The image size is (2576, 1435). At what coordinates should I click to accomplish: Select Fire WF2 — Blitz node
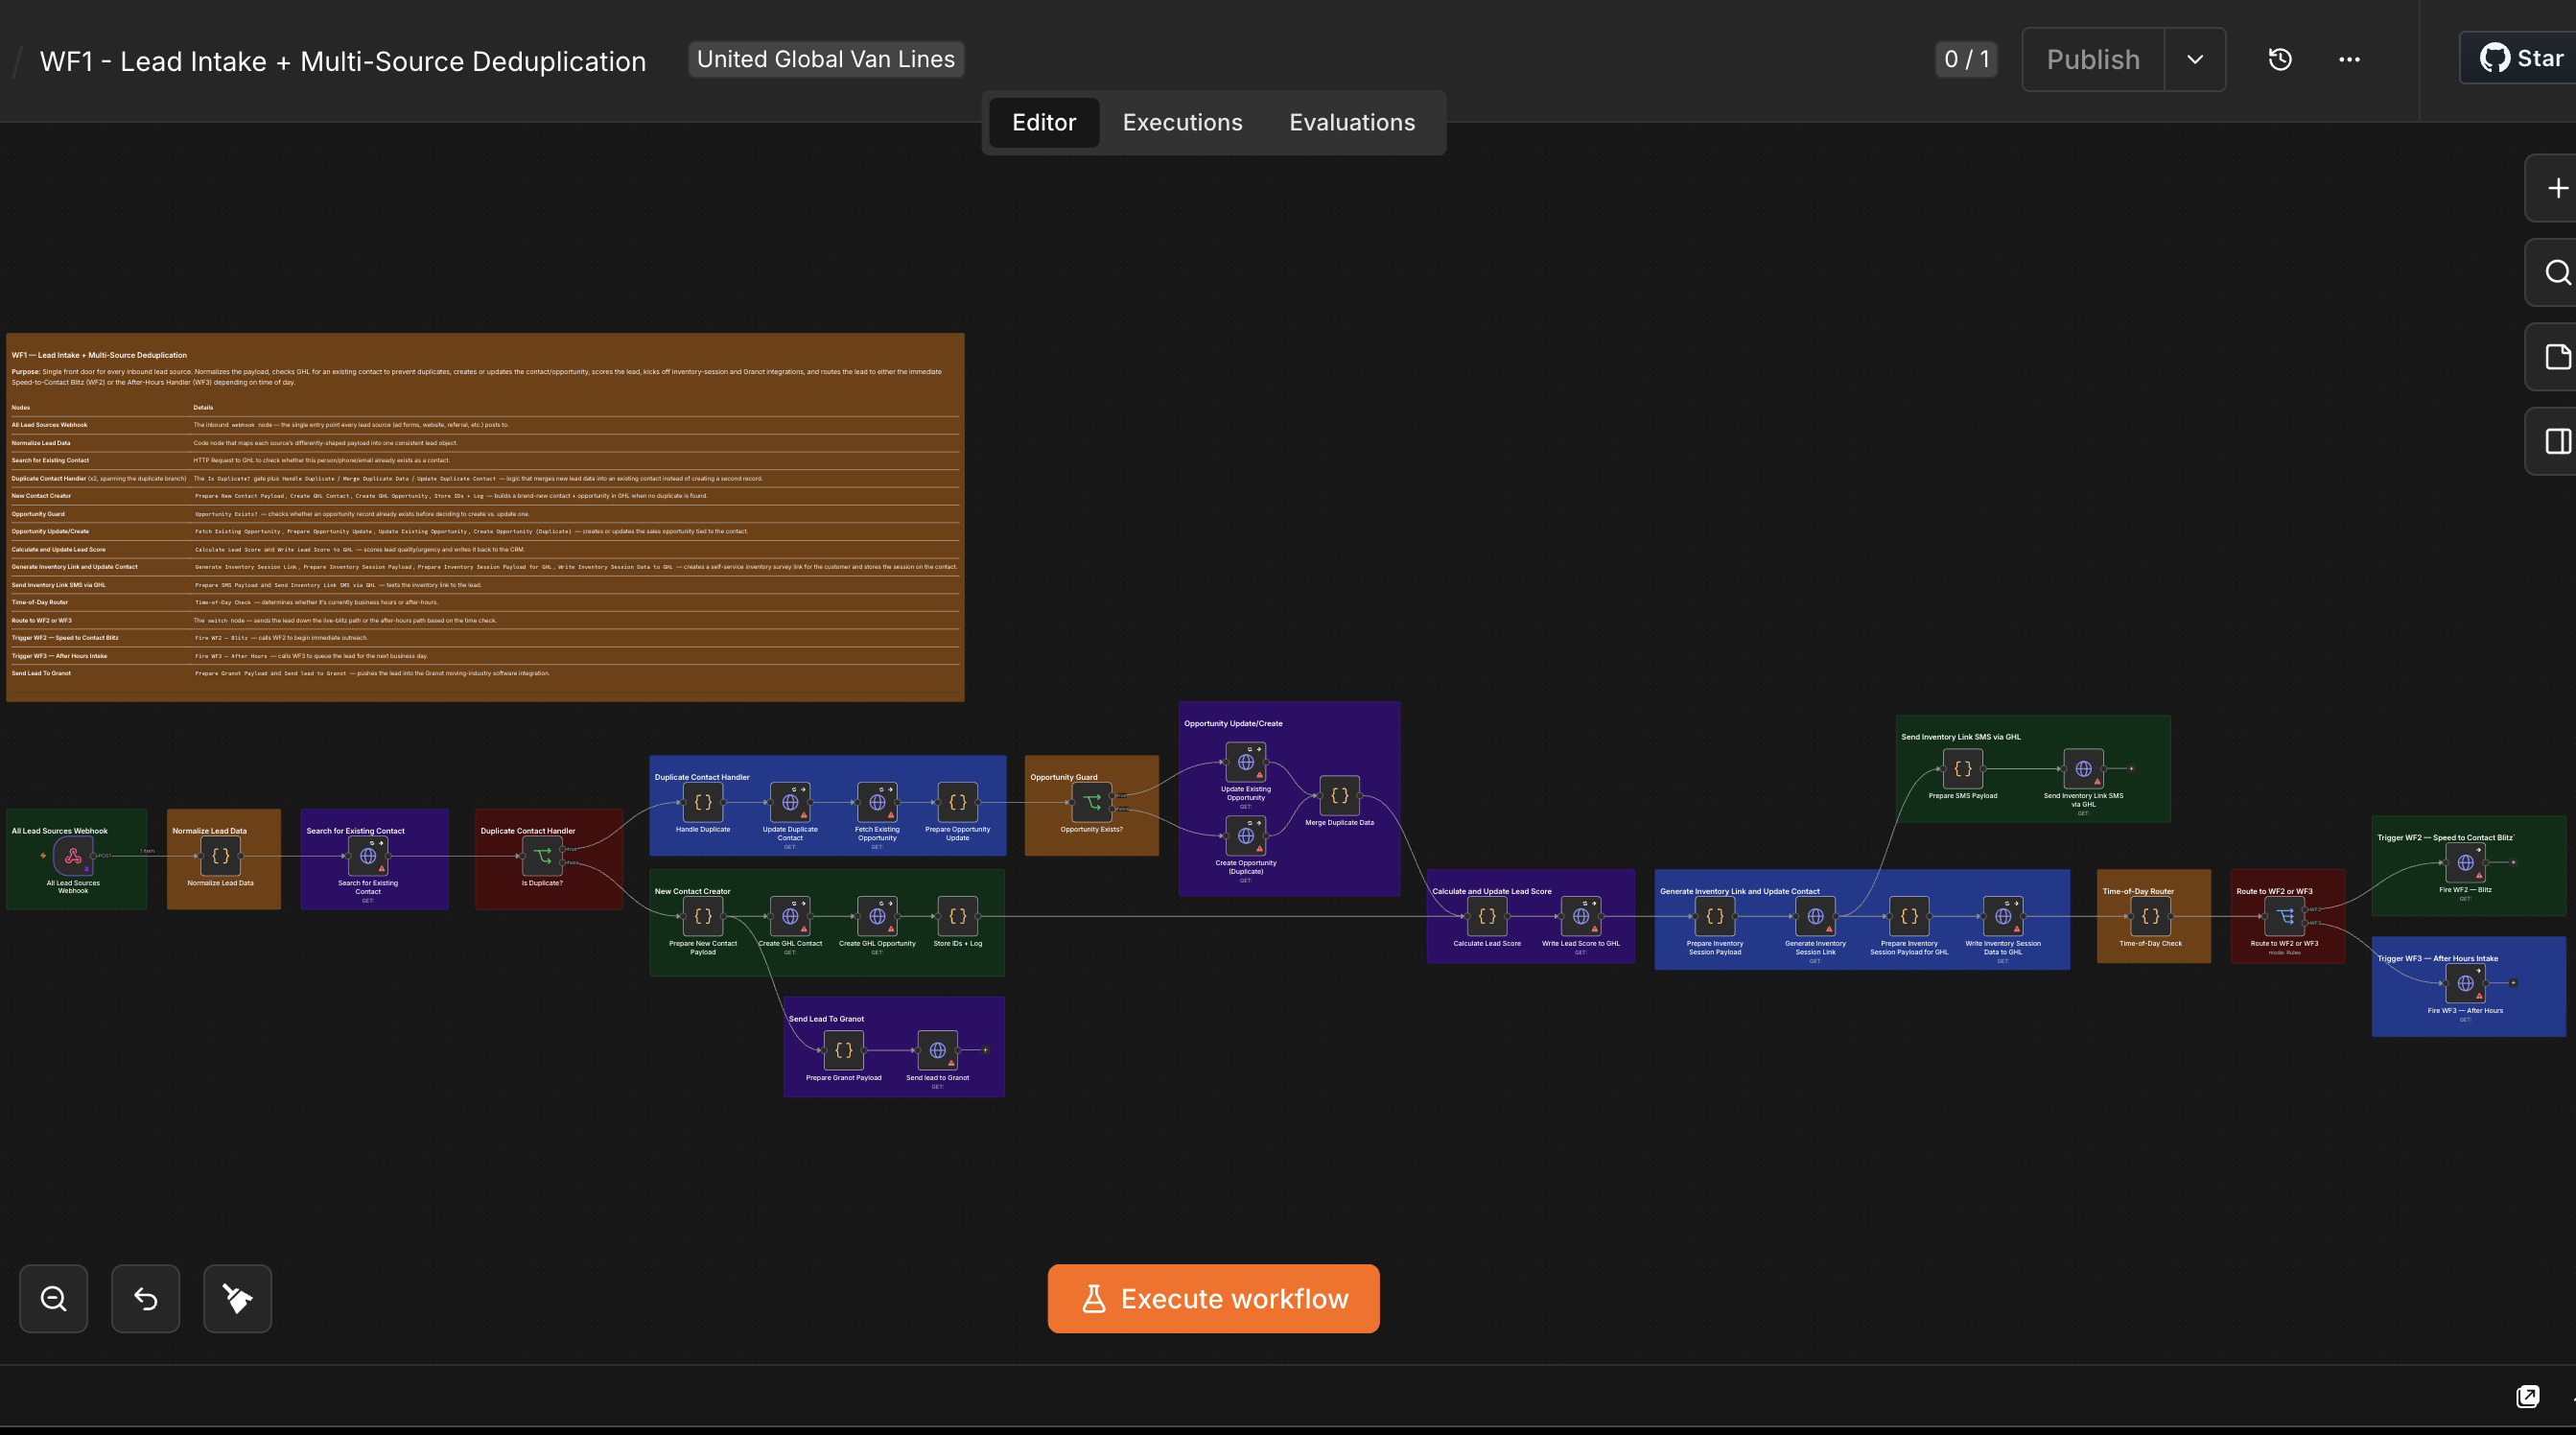(x=2466, y=862)
